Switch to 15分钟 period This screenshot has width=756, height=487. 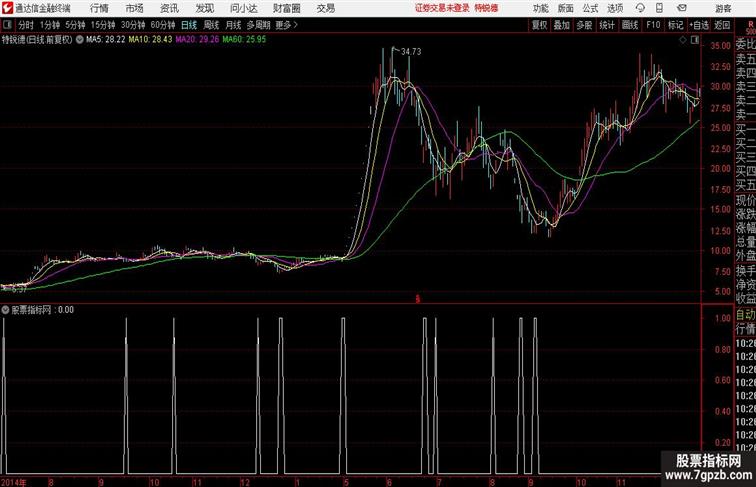(x=103, y=25)
